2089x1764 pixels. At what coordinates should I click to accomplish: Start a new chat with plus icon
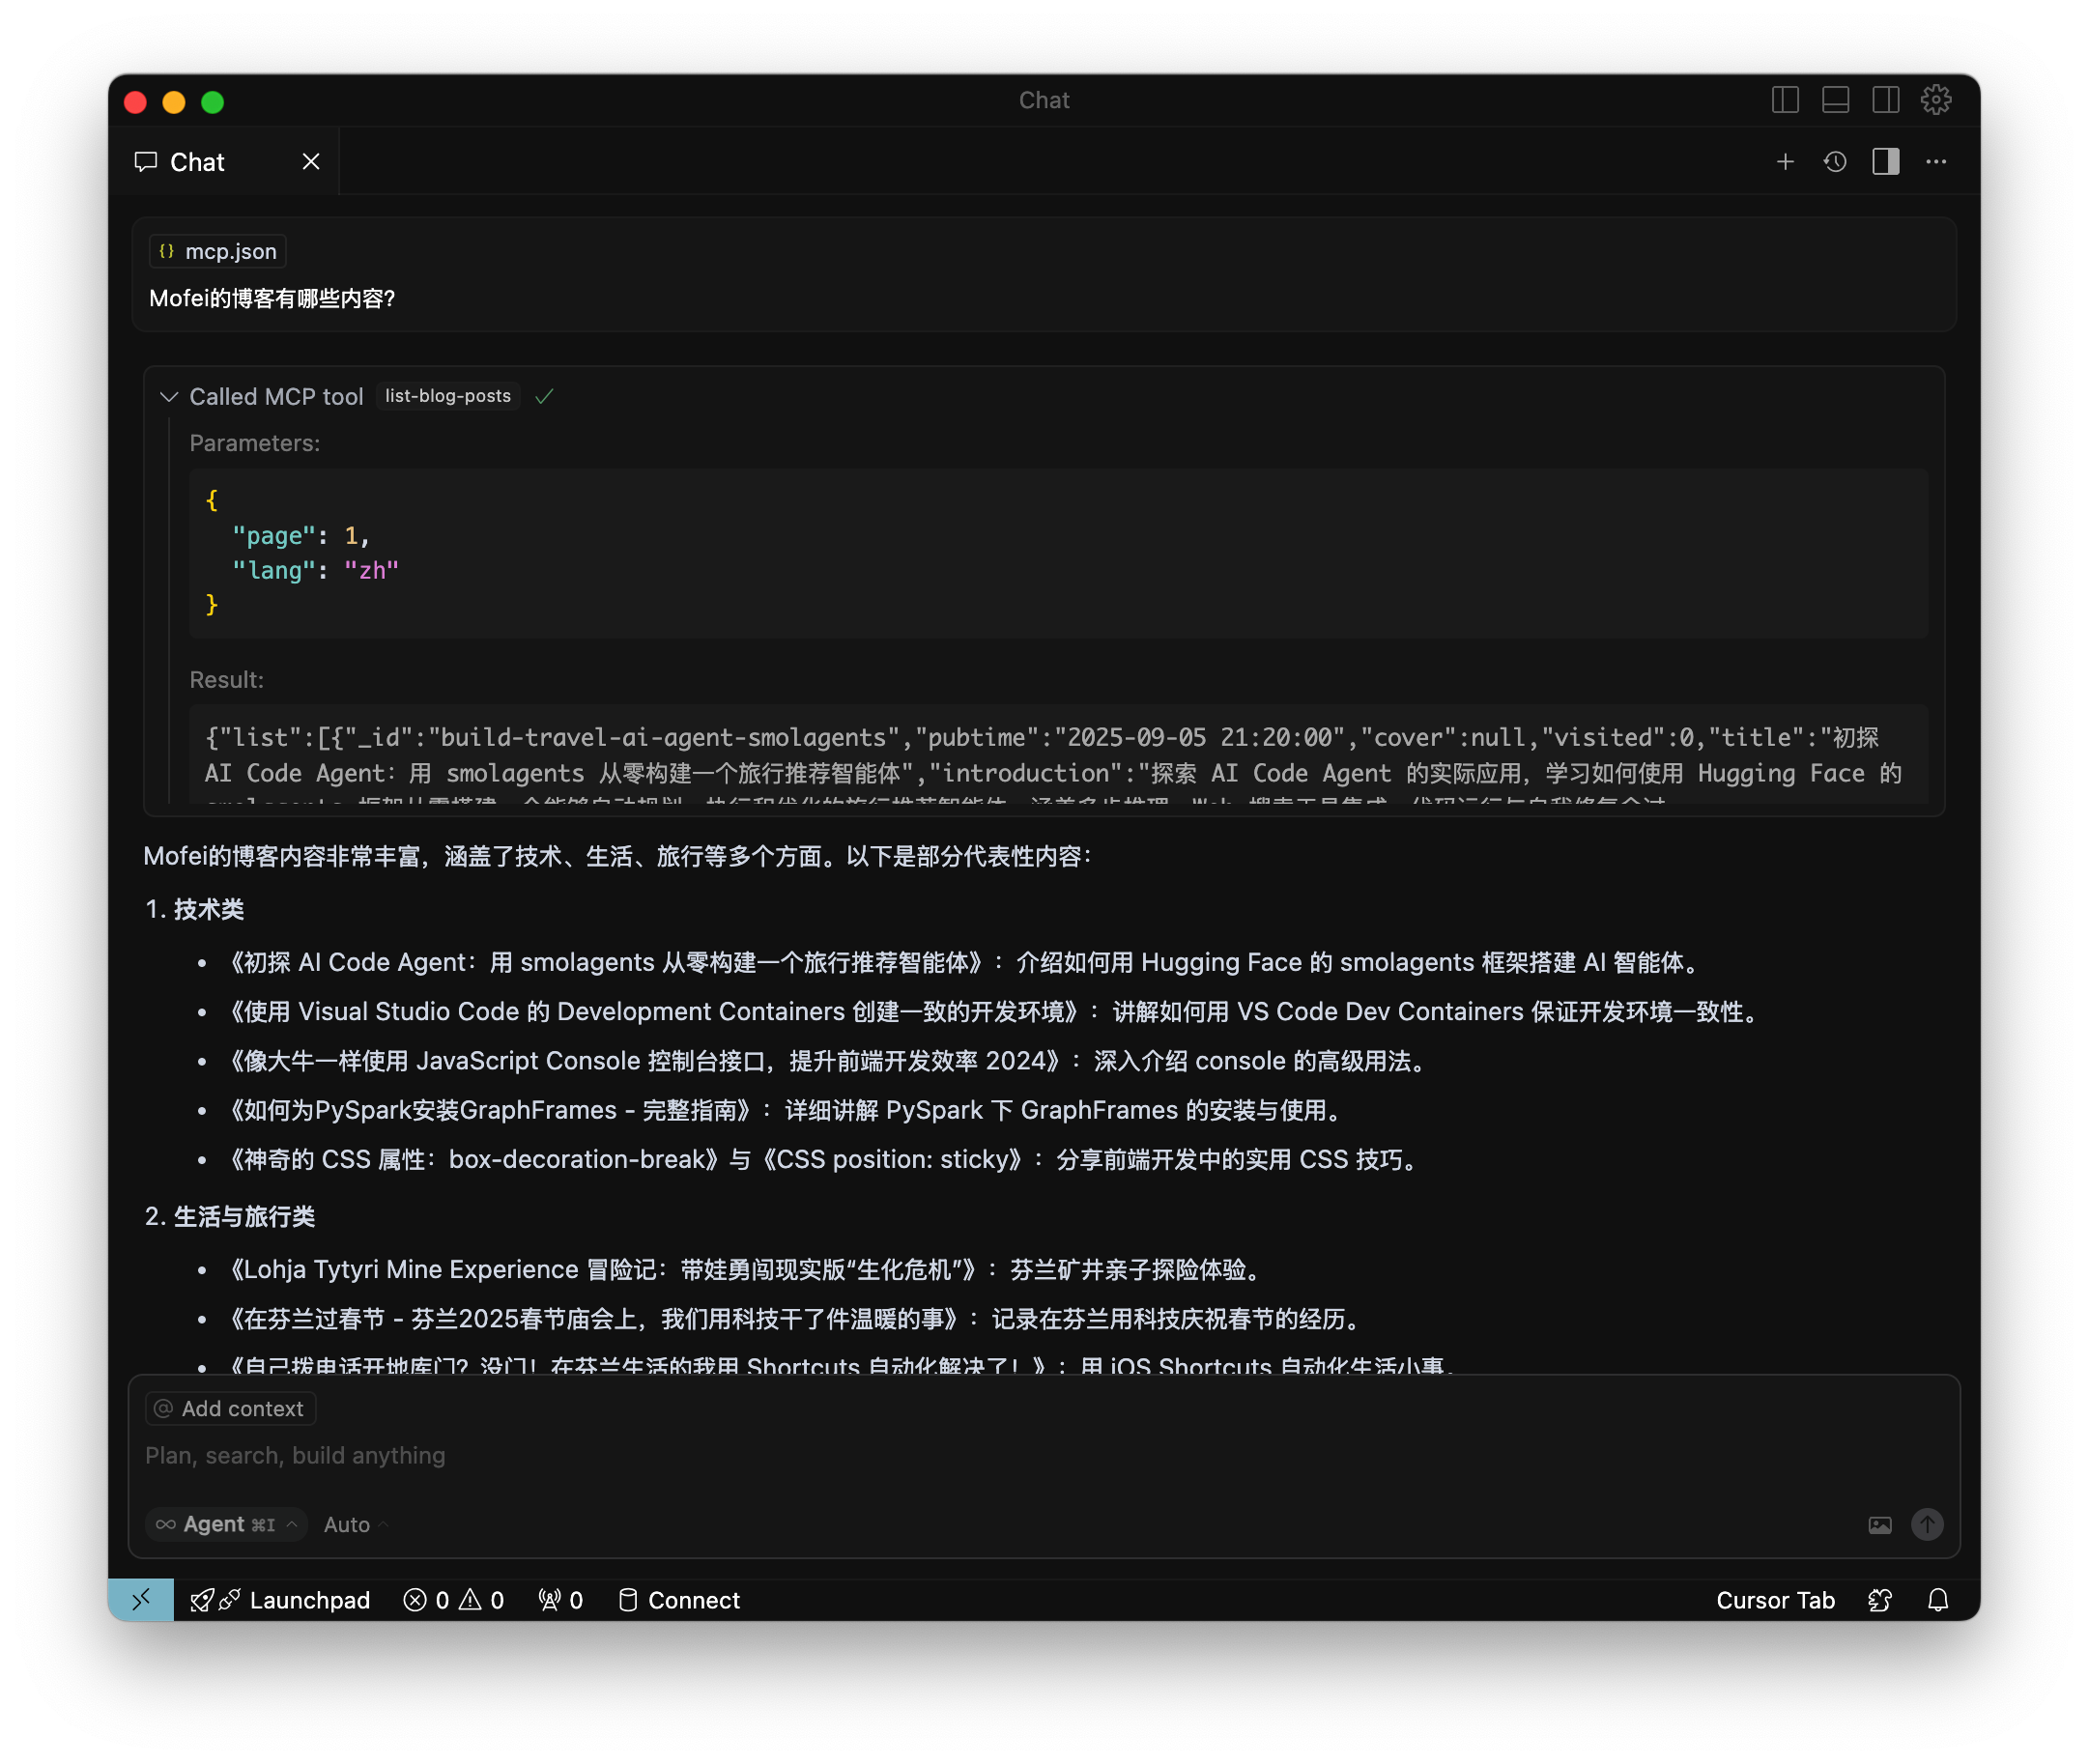click(x=1785, y=162)
